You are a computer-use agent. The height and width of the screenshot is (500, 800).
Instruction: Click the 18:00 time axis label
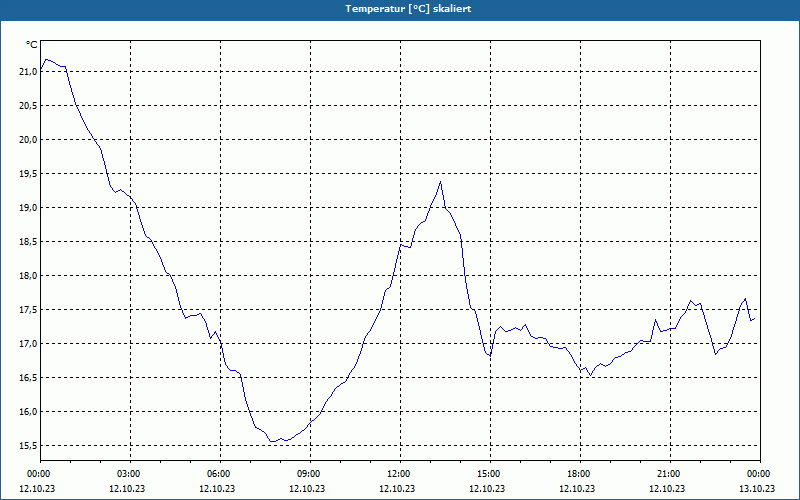click(x=581, y=474)
